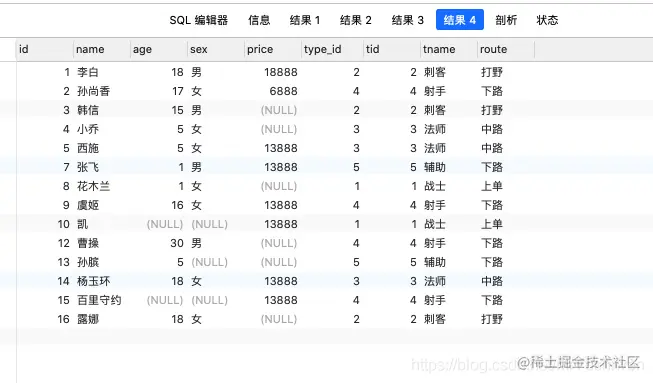Select the name cell 张飞
The width and height of the screenshot is (653, 383).
click(88, 167)
